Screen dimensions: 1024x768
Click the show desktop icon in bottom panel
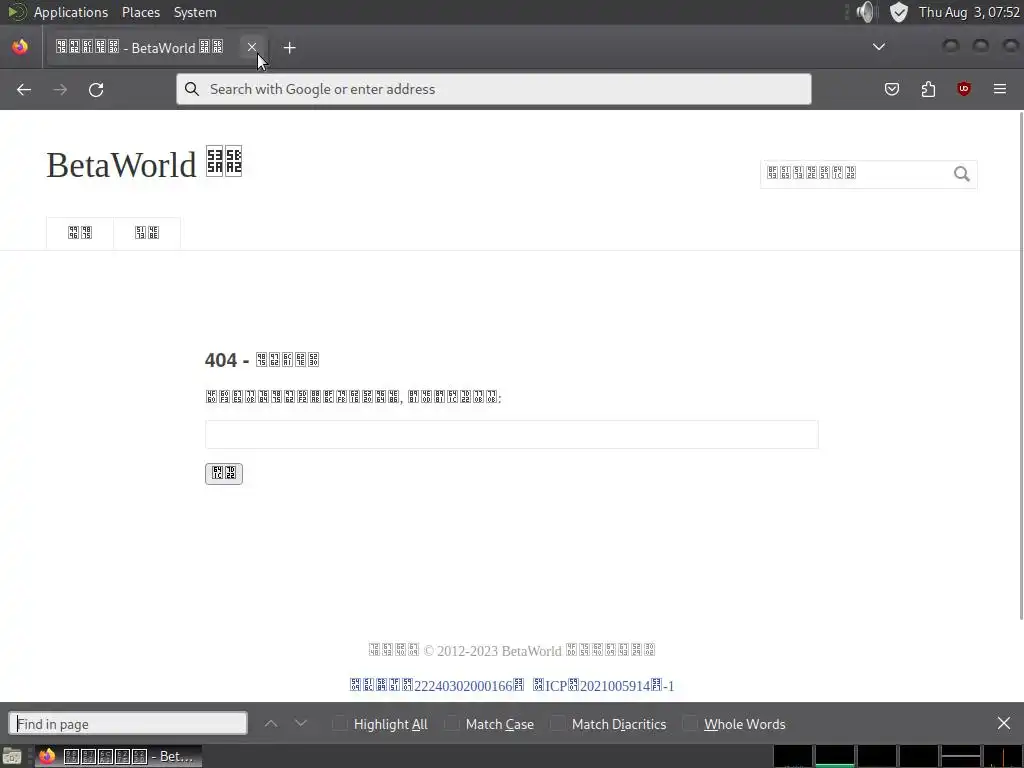pyautogui.click(x=12, y=756)
